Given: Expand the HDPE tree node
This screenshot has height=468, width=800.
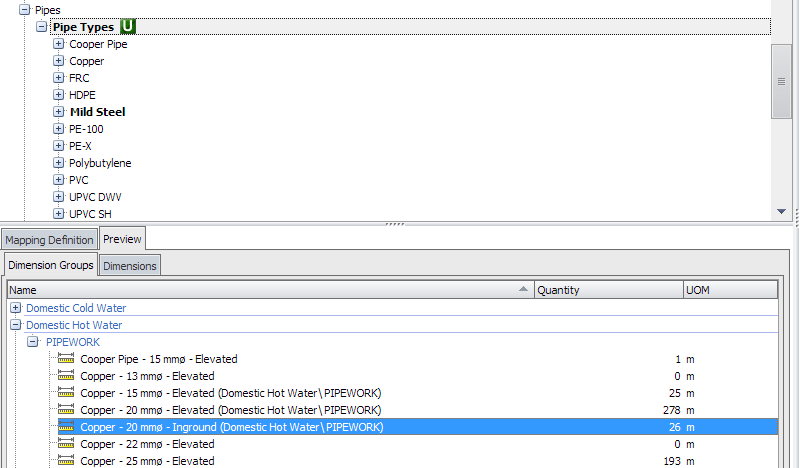Looking at the screenshot, I should (x=59, y=95).
